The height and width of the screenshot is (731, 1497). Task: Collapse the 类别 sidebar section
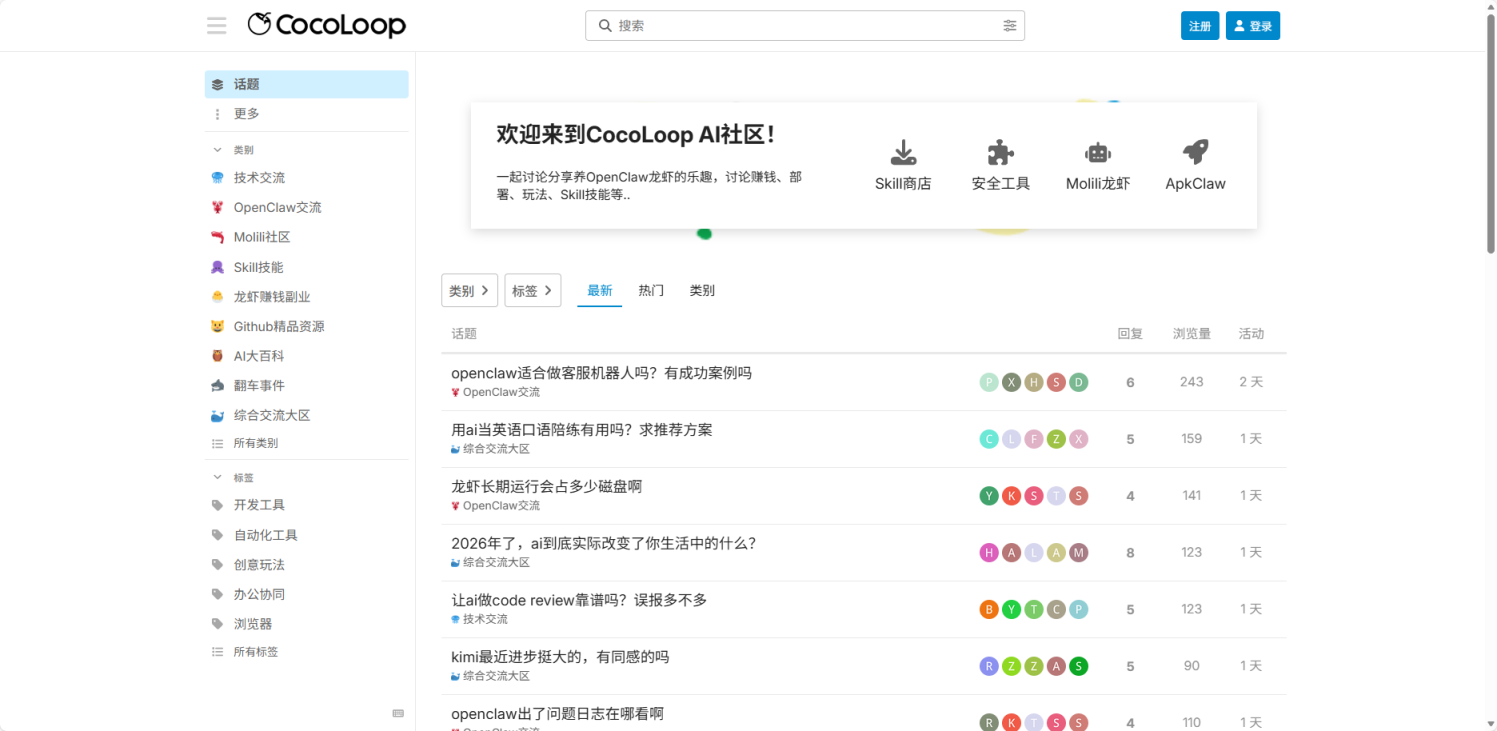coord(234,150)
